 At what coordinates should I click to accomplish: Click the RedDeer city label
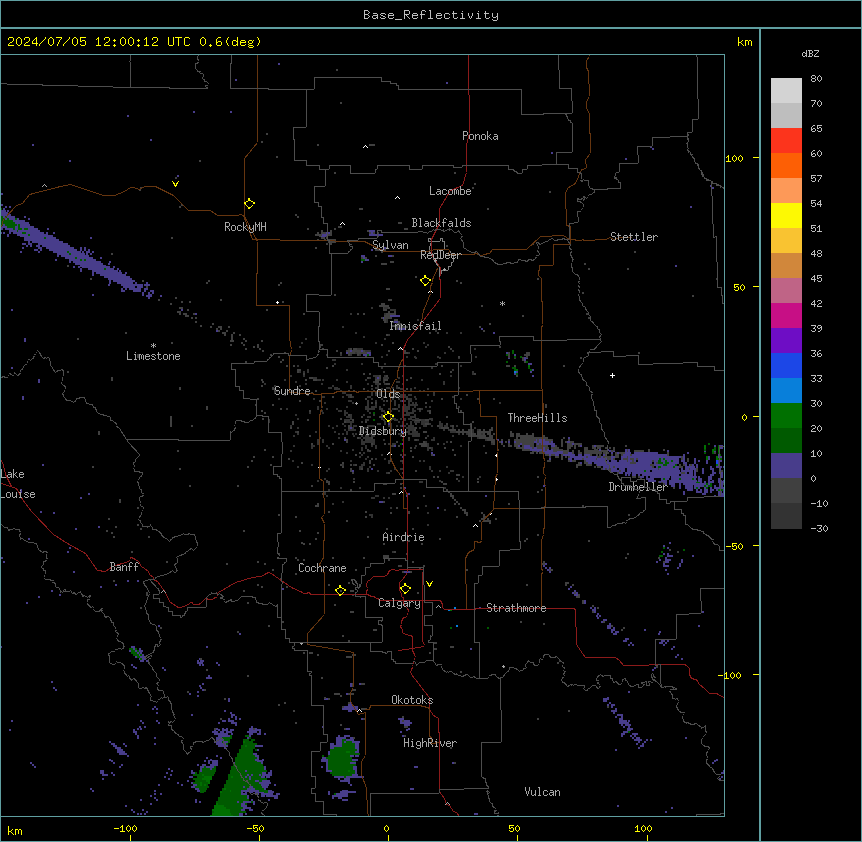click(440, 255)
